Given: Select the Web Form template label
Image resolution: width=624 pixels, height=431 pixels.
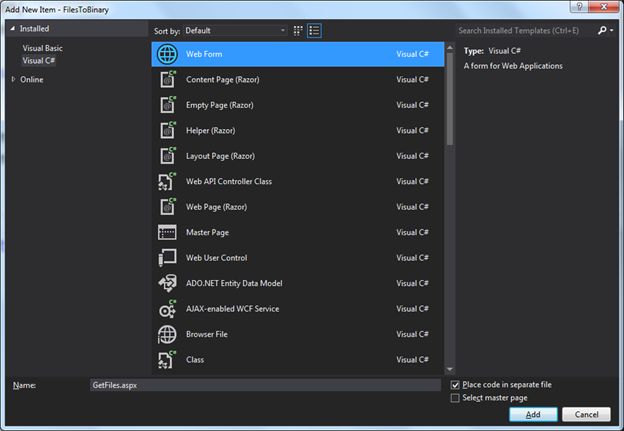Looking at the screenshot, I should [x=204, y=54].
